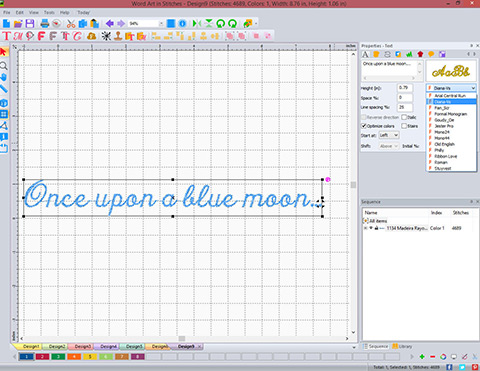
Task: Click the black starburst toolbar icon
Action: pyautogui.click(x=106, y=36)
